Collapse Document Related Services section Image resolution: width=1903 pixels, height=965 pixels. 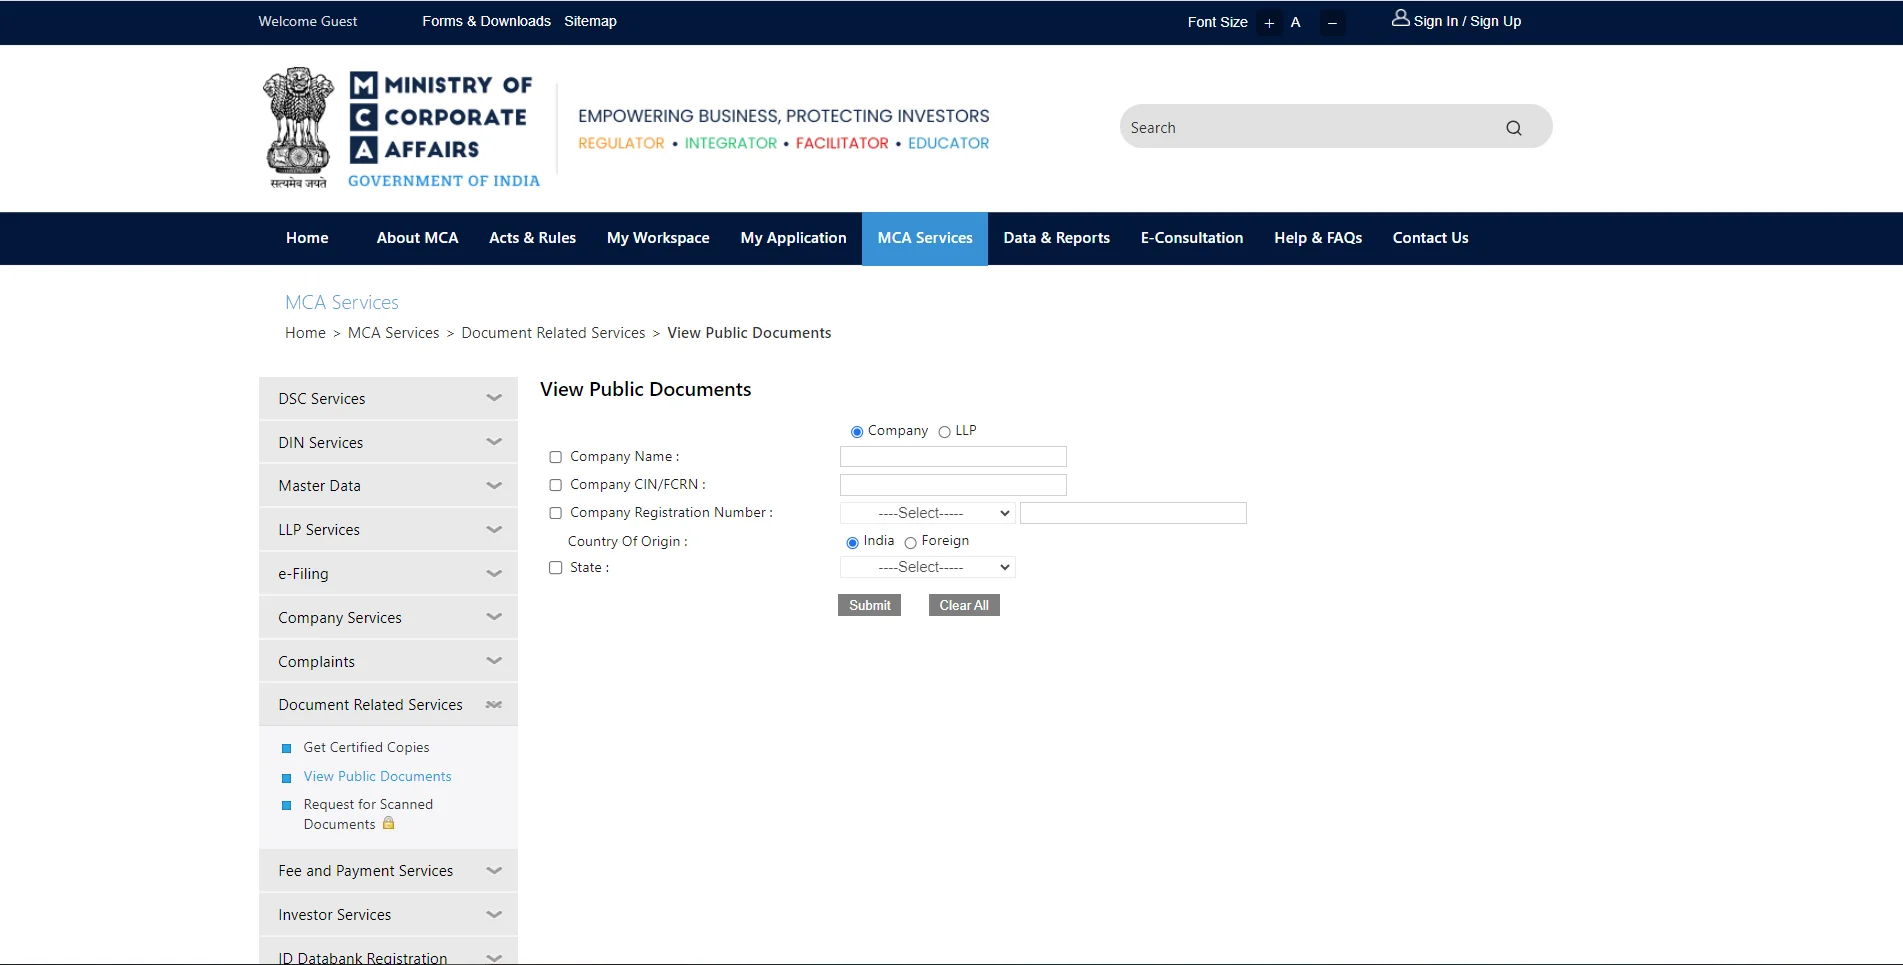coord(388,705)
